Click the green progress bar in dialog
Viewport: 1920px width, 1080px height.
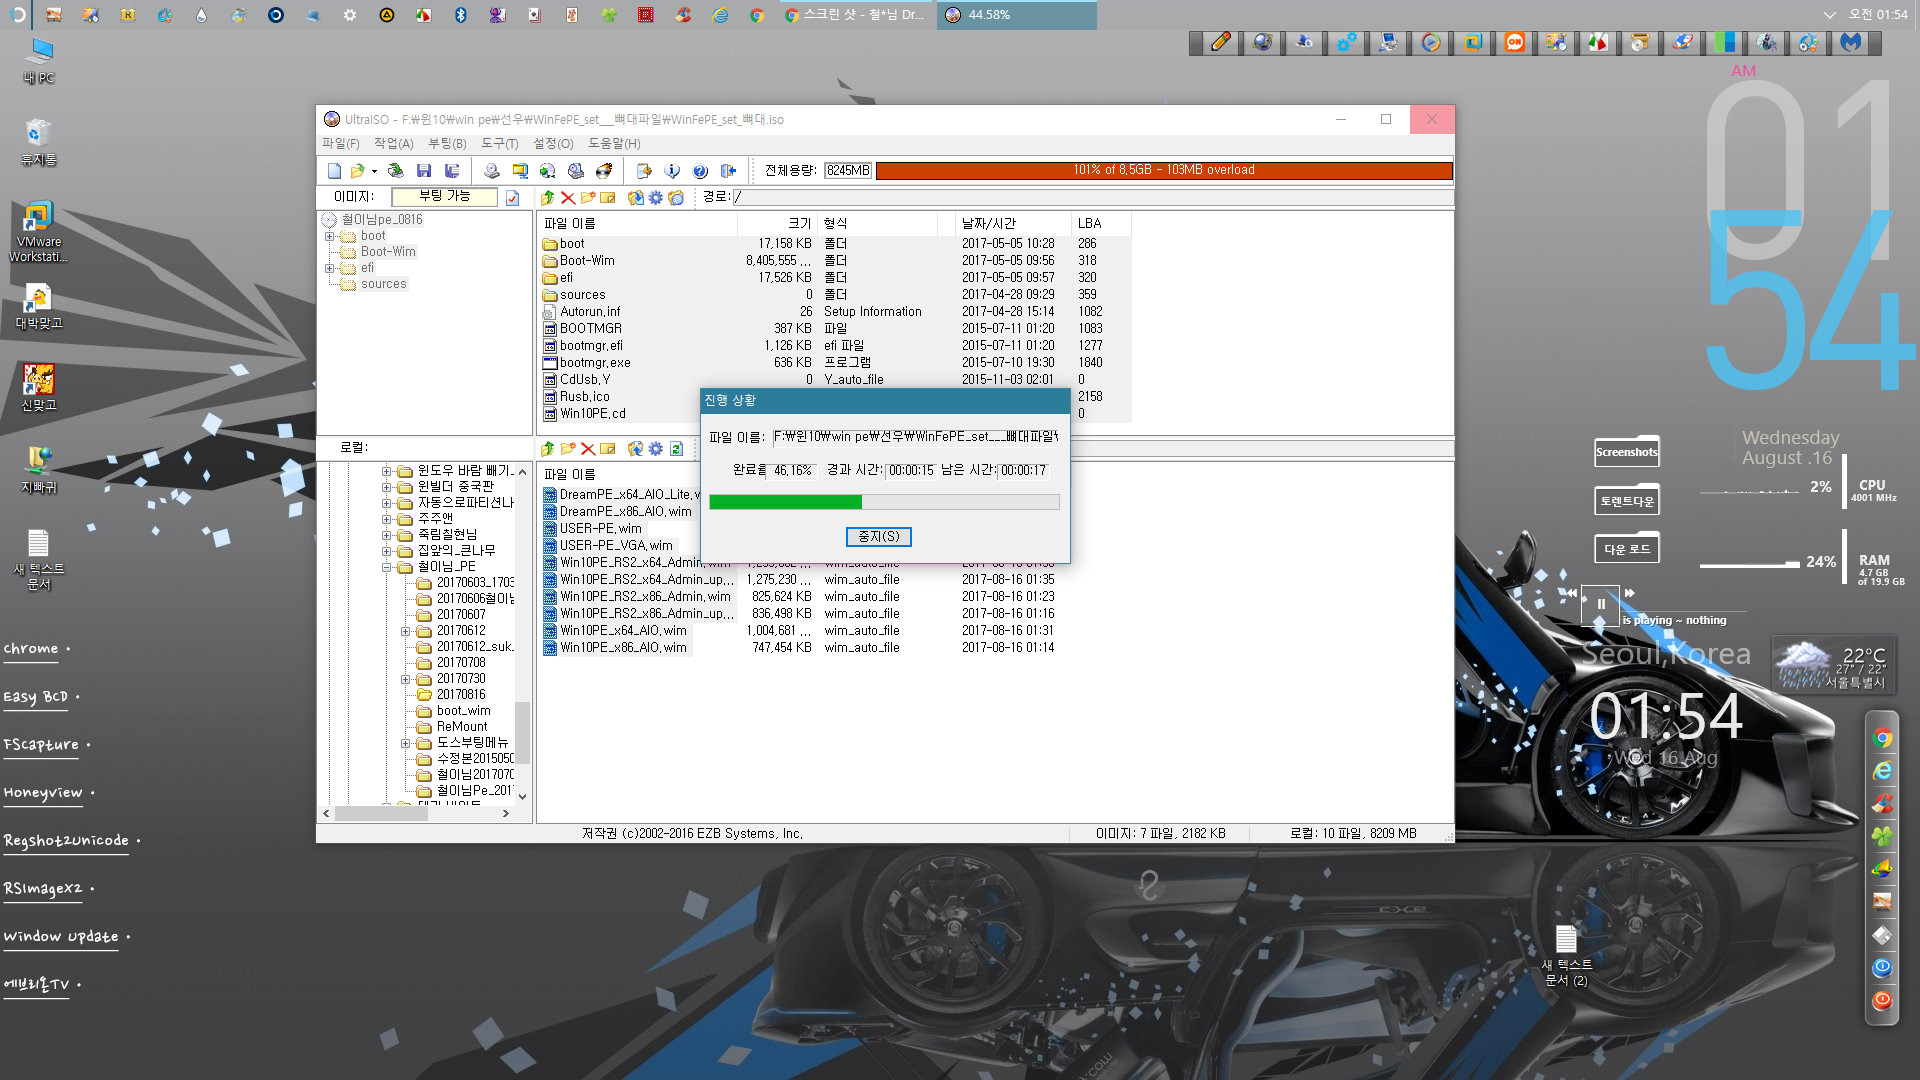coord(884,502)
